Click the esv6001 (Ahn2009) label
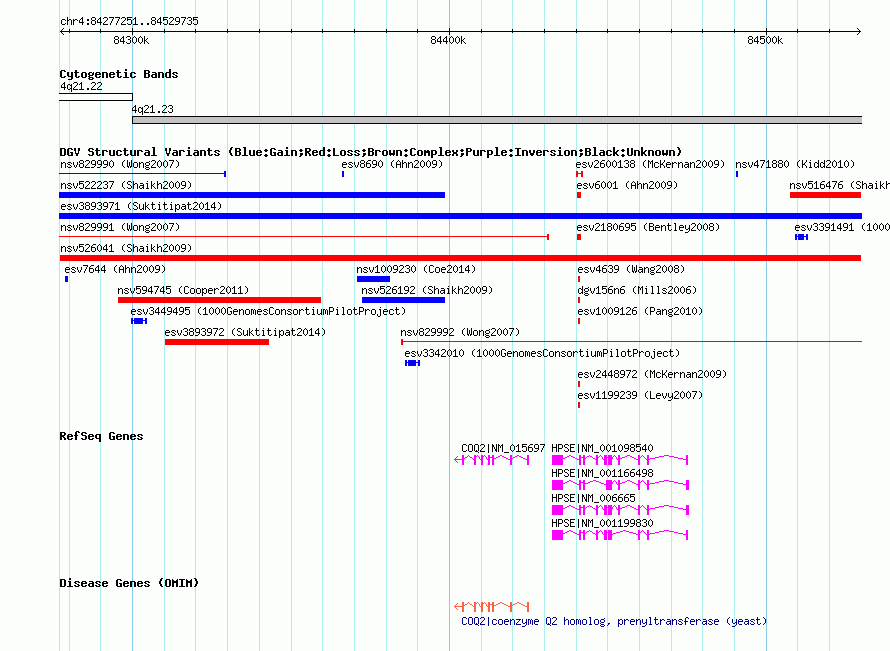 627,185
